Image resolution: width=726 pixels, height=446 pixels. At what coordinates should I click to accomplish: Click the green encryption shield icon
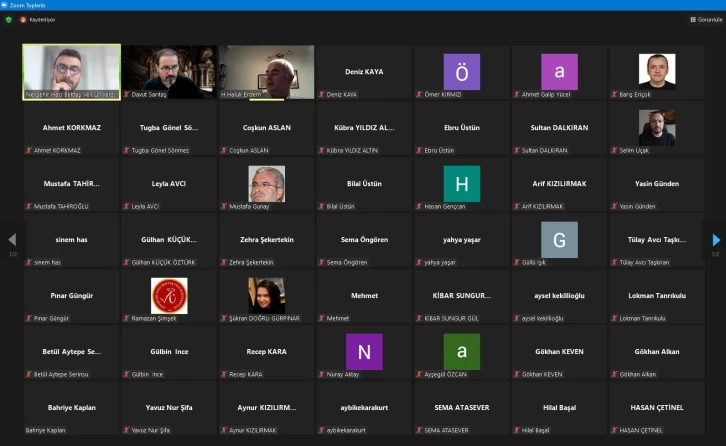point(9,19)
